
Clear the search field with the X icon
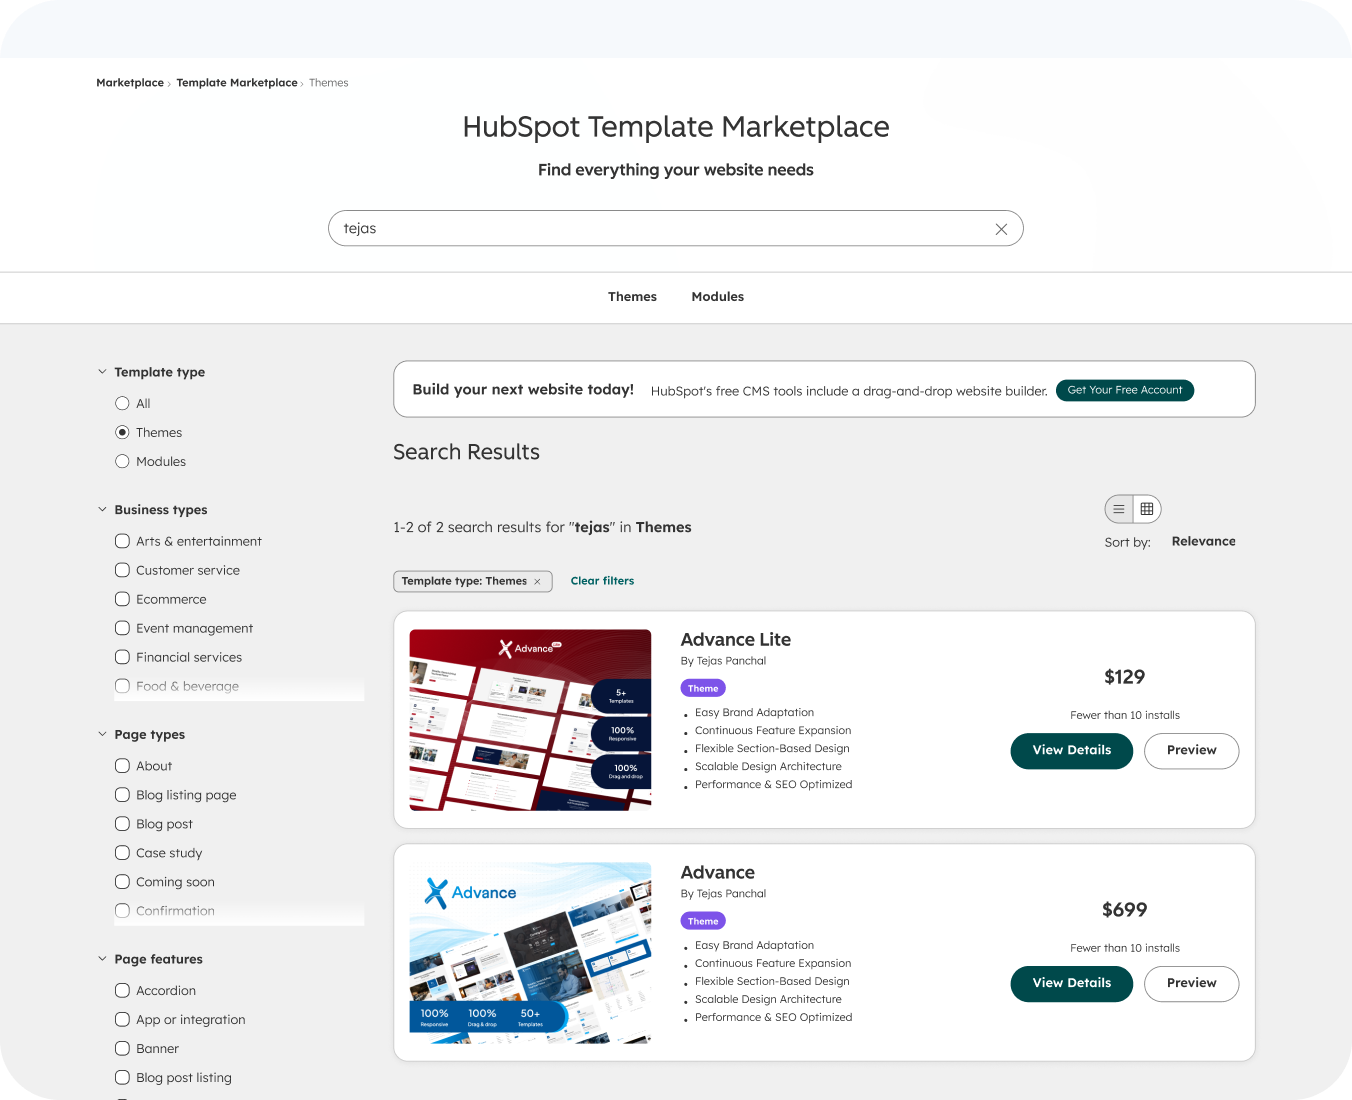click(1001, 229)
